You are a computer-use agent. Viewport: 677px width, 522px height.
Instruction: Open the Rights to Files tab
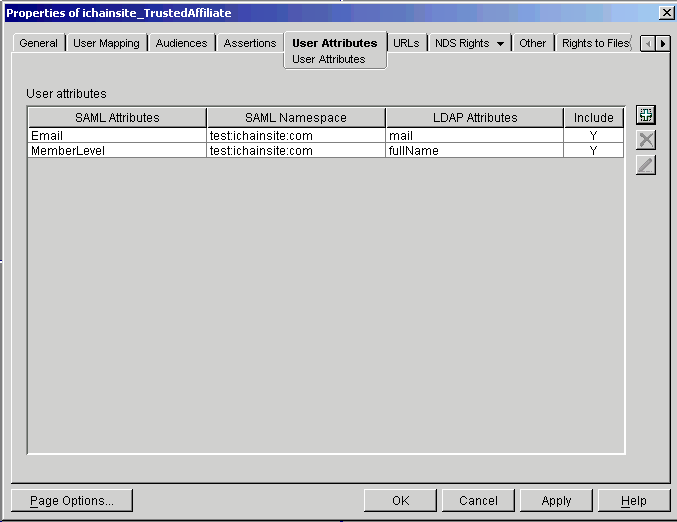click(x=595, y=43)
